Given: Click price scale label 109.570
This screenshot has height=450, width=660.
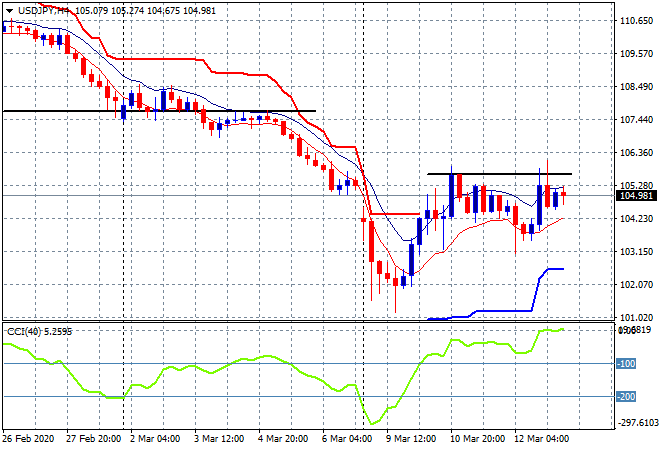Looking at the screenshot, I should pos(636,53).
